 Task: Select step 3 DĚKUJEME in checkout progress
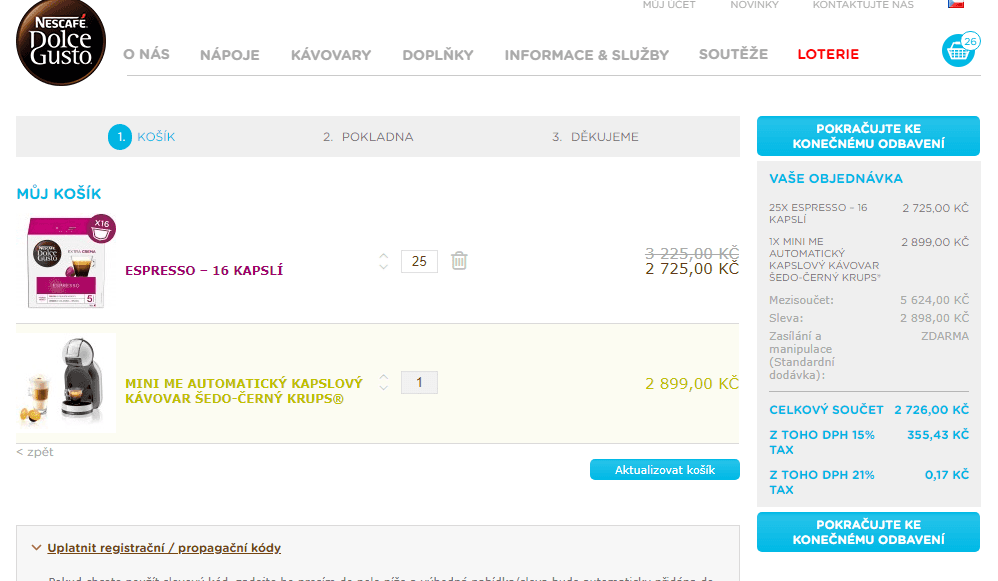[595, 137]
